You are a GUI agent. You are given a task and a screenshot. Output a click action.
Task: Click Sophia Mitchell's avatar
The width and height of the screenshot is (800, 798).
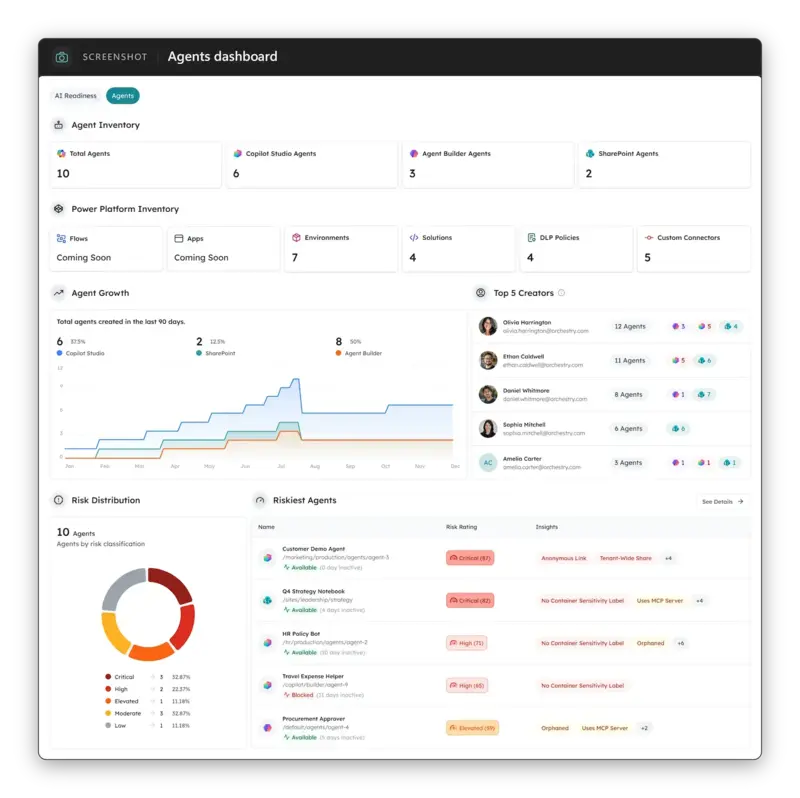pos(488,429)
